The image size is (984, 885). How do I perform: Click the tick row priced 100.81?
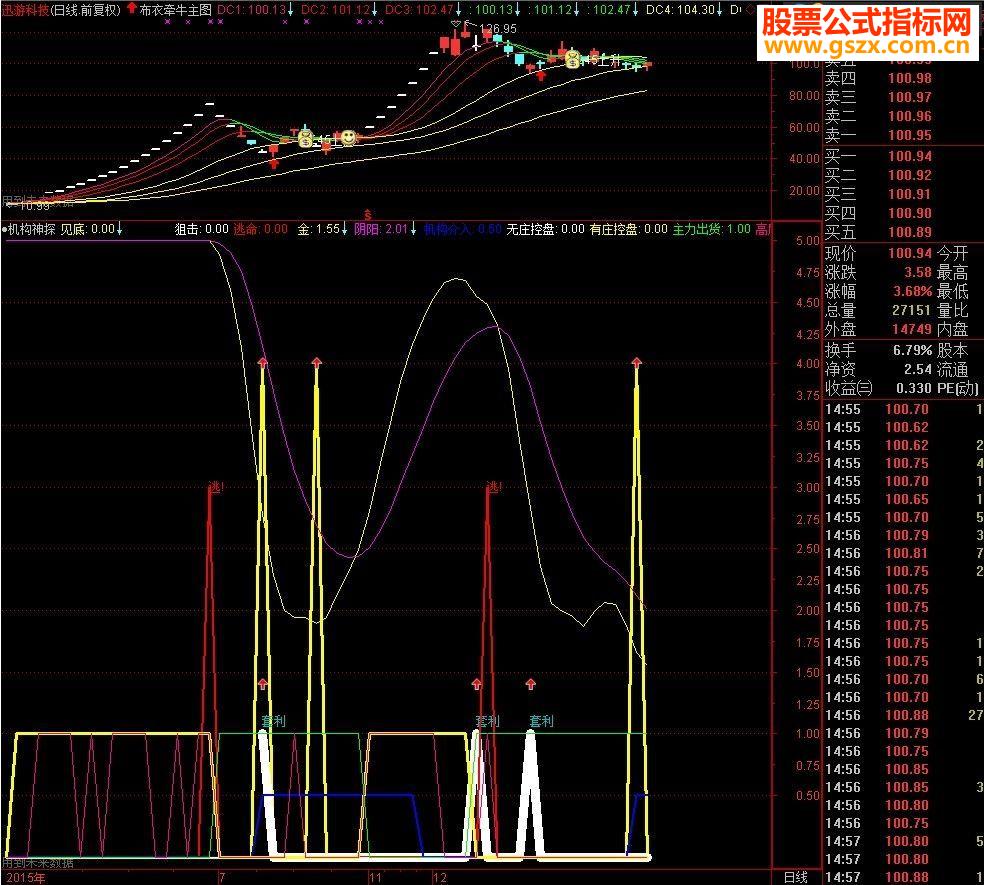click(x=903, y=553)
